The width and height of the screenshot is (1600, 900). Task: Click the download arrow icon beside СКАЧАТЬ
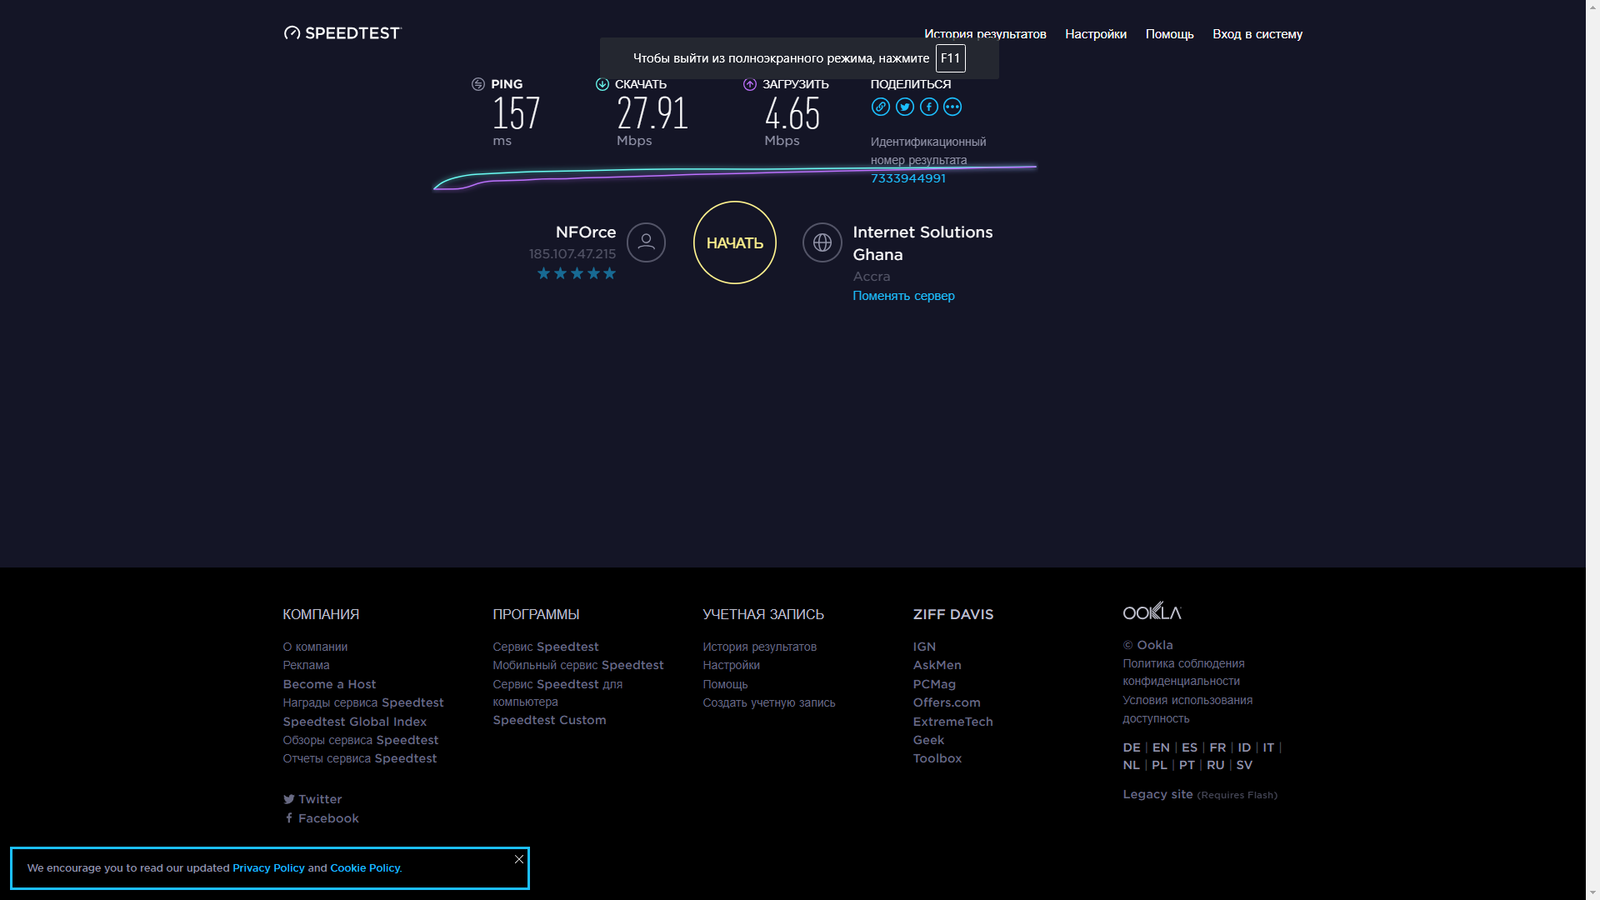coord(602,84)
